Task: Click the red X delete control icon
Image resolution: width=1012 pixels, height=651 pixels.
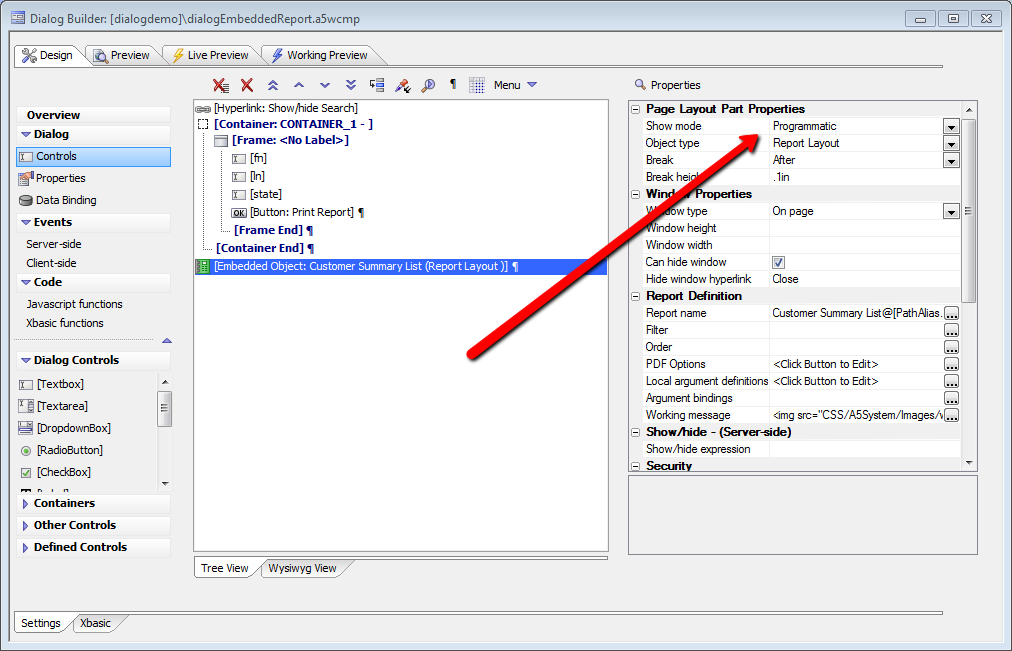Action: 247,85
